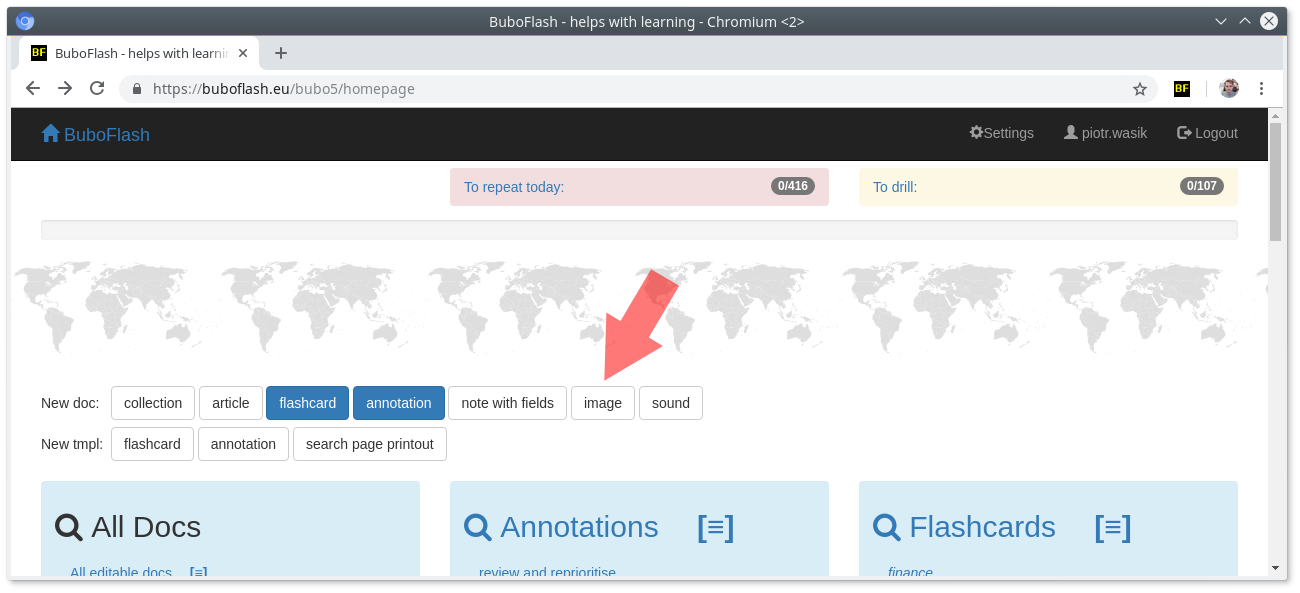Reload the BuboFlash page
Viewport: 1300px width, 593px height.
(97, 88)
